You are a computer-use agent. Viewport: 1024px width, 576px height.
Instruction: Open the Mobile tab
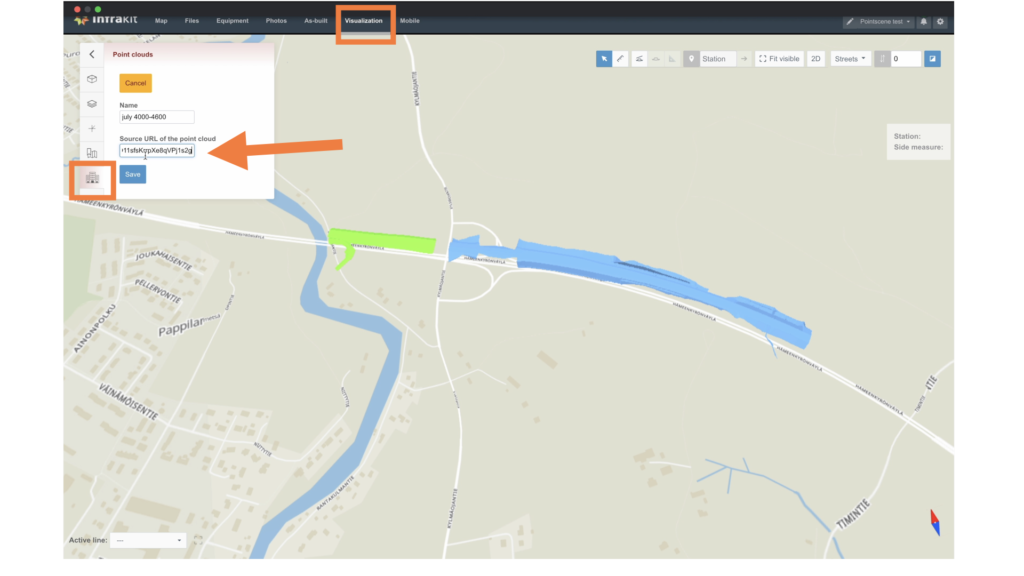[x=409, y=21]
